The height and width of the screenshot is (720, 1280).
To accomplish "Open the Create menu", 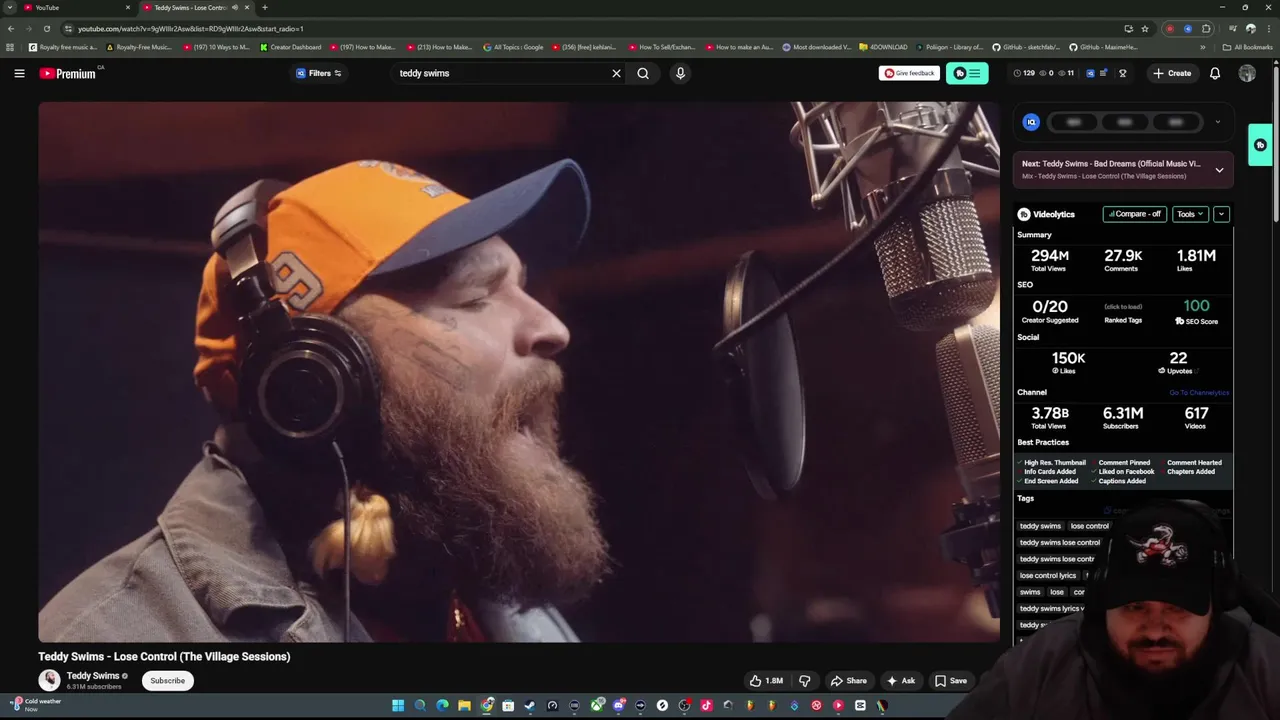I will point(1172,73).
